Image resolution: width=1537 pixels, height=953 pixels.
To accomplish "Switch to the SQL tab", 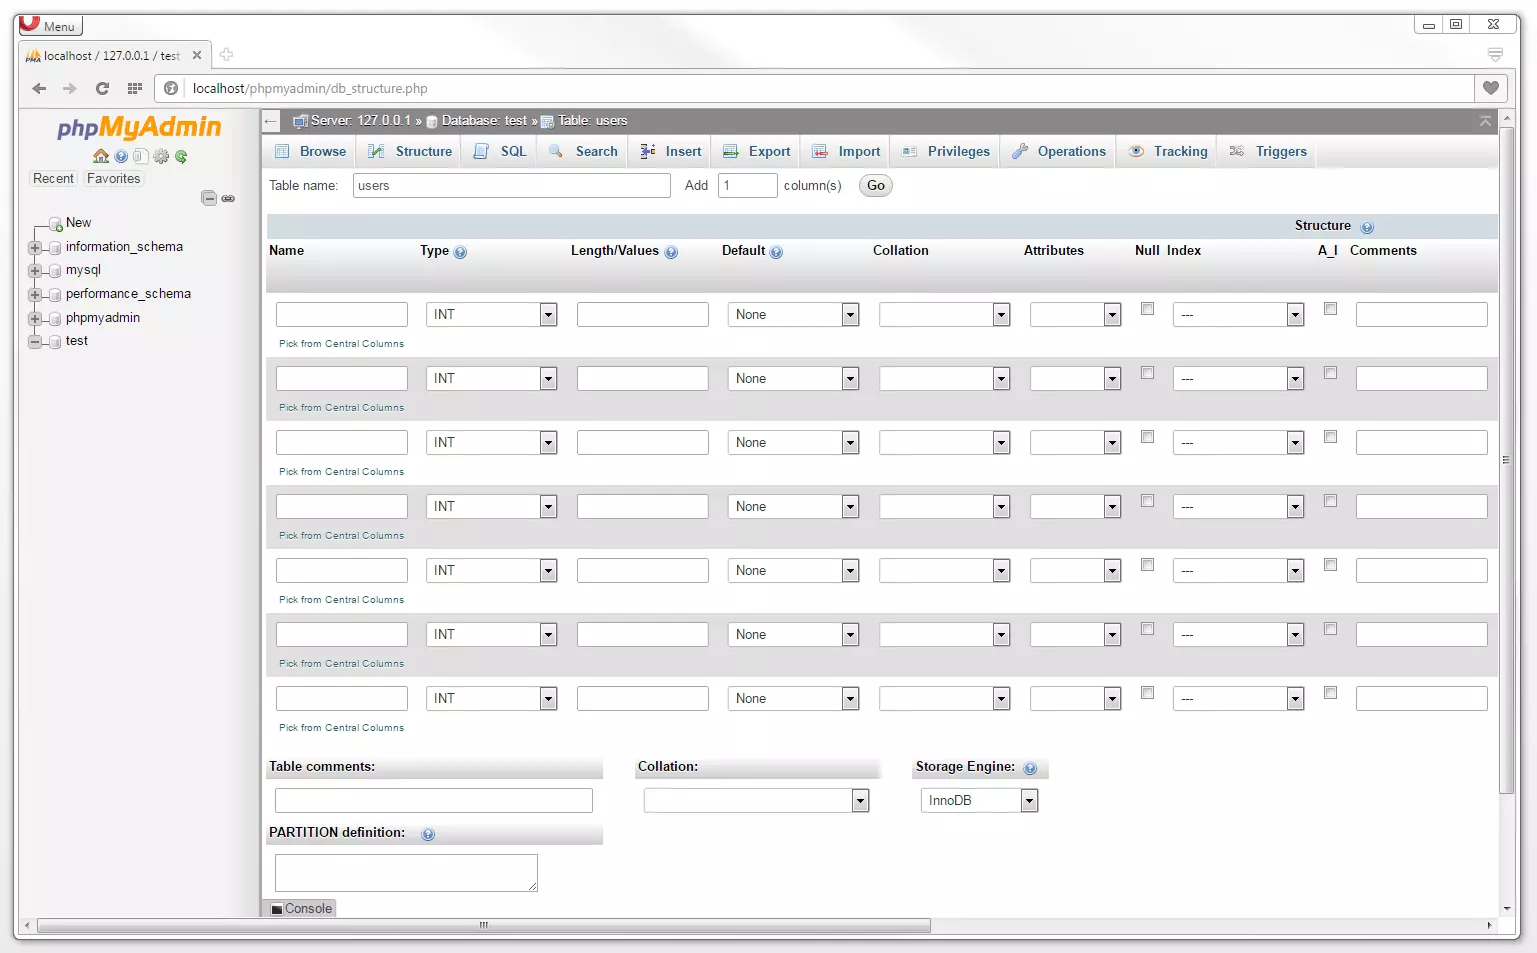I will [x=500, y=152].
